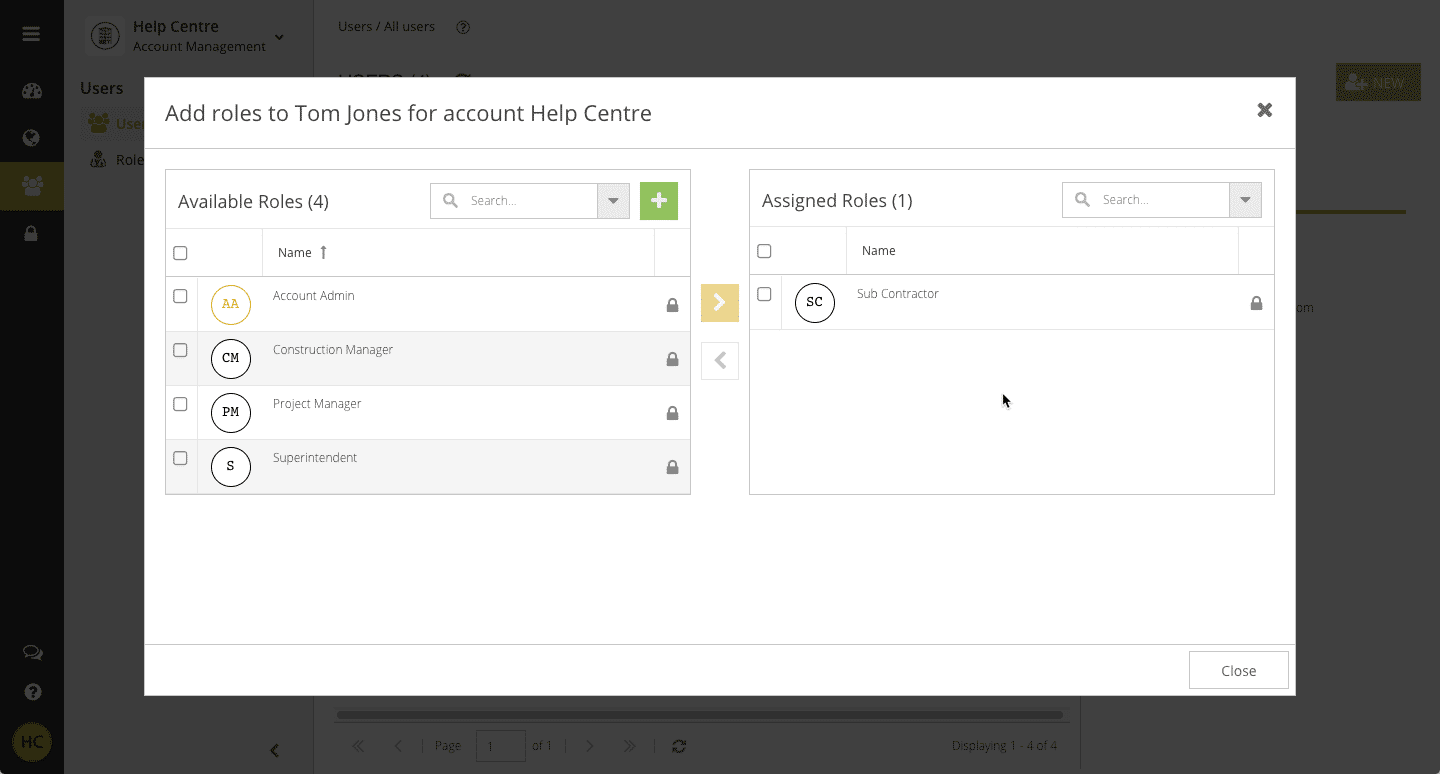Click the refresh icon in the pagination bar
This screenshot has height=774, width=1440.
679,746
